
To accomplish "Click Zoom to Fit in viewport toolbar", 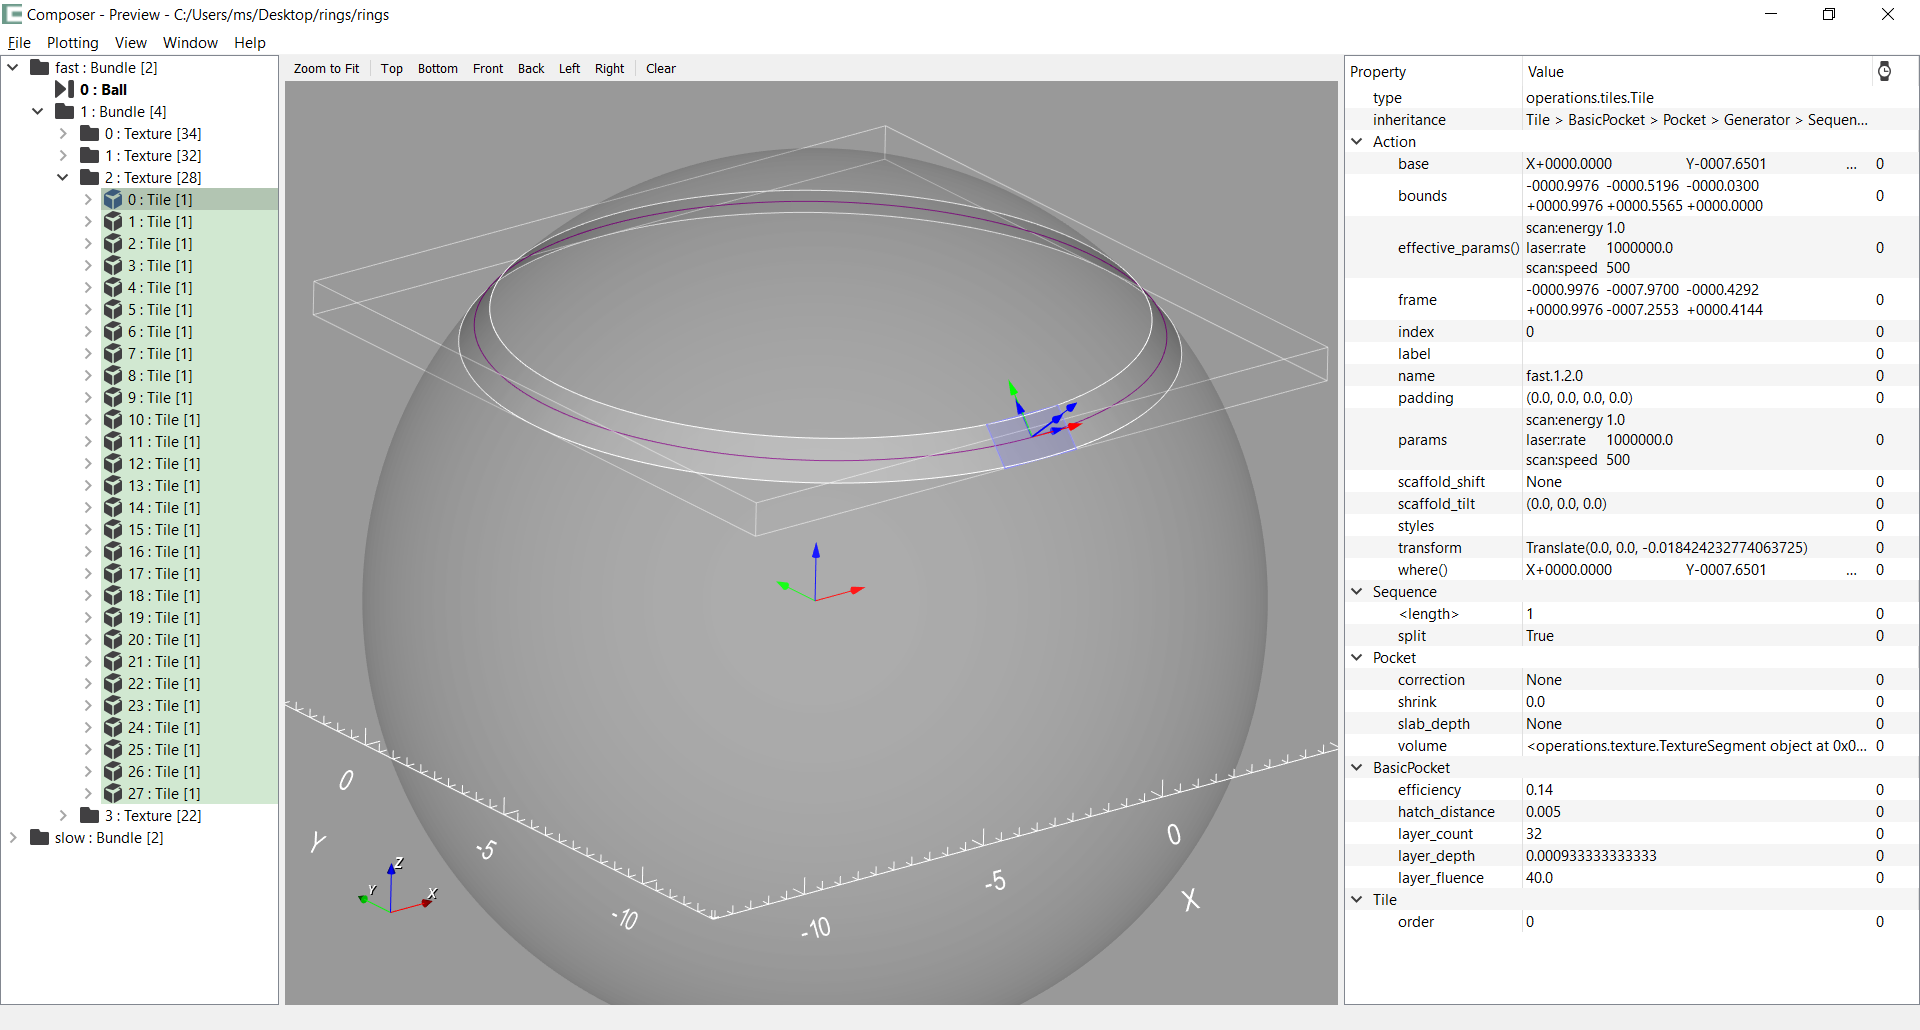I will [x=326, y=68].
